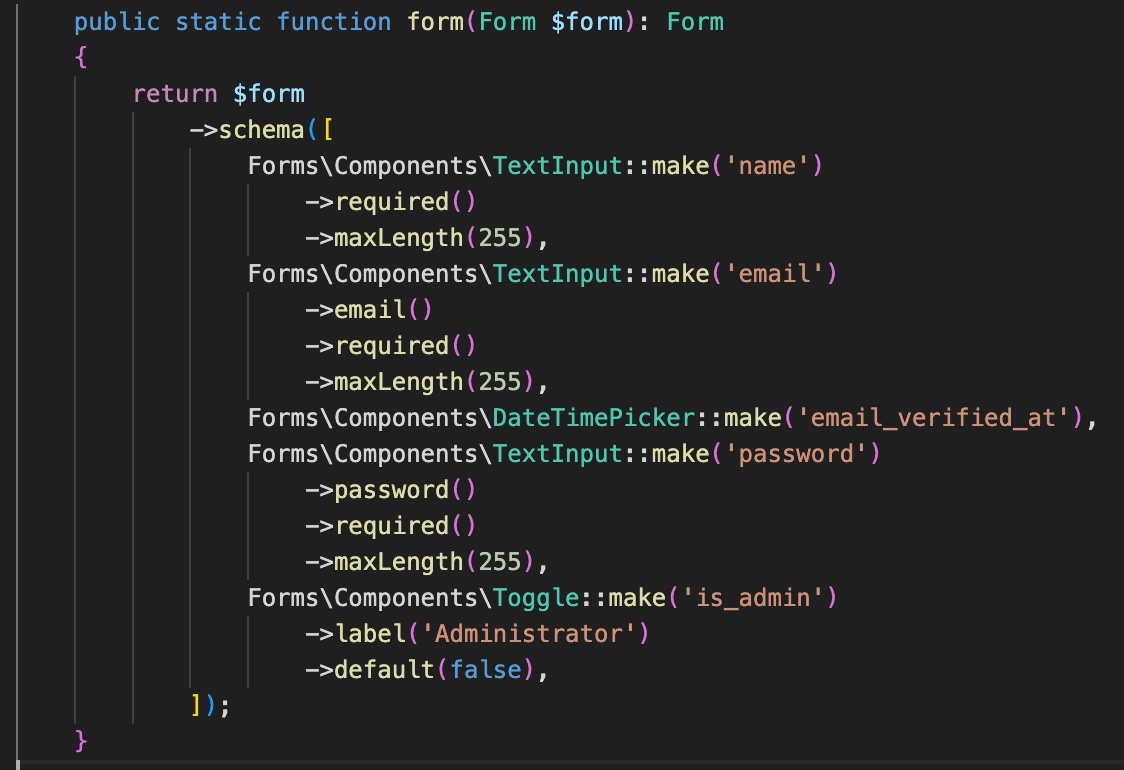The image size is (1124, 770).
Task: Click the default method call
Action: pos(384,670)
